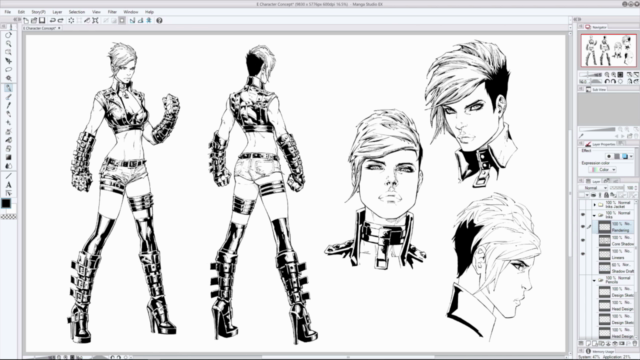Viewport: 640px width, 360px height.
Task: Switch to the Sub View tab
Action: click(x=596, y=89)
